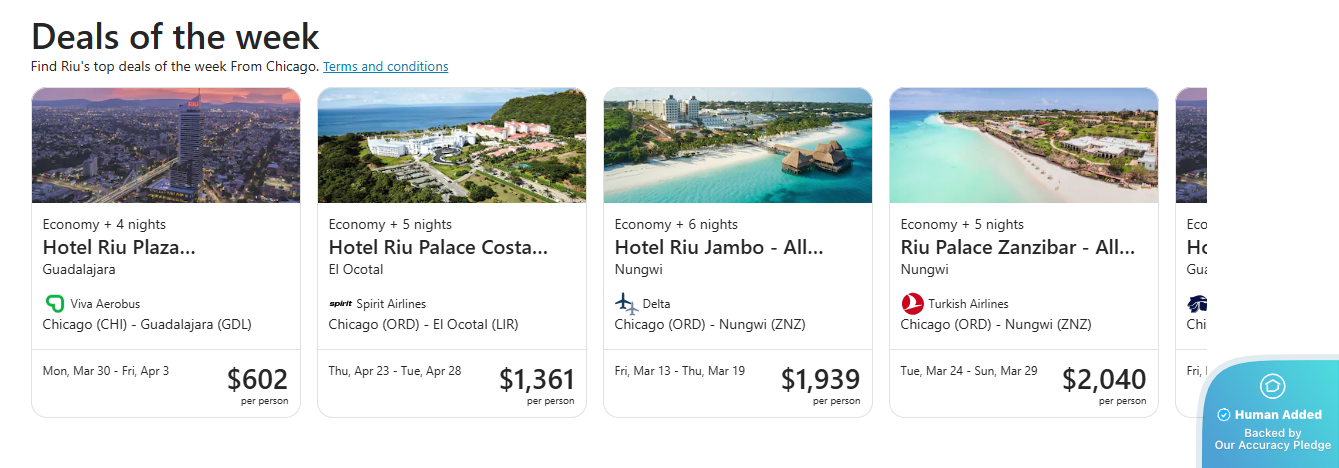
Task: Click the Spirit Airlines logo icon
Action: [x=340, y=304]
